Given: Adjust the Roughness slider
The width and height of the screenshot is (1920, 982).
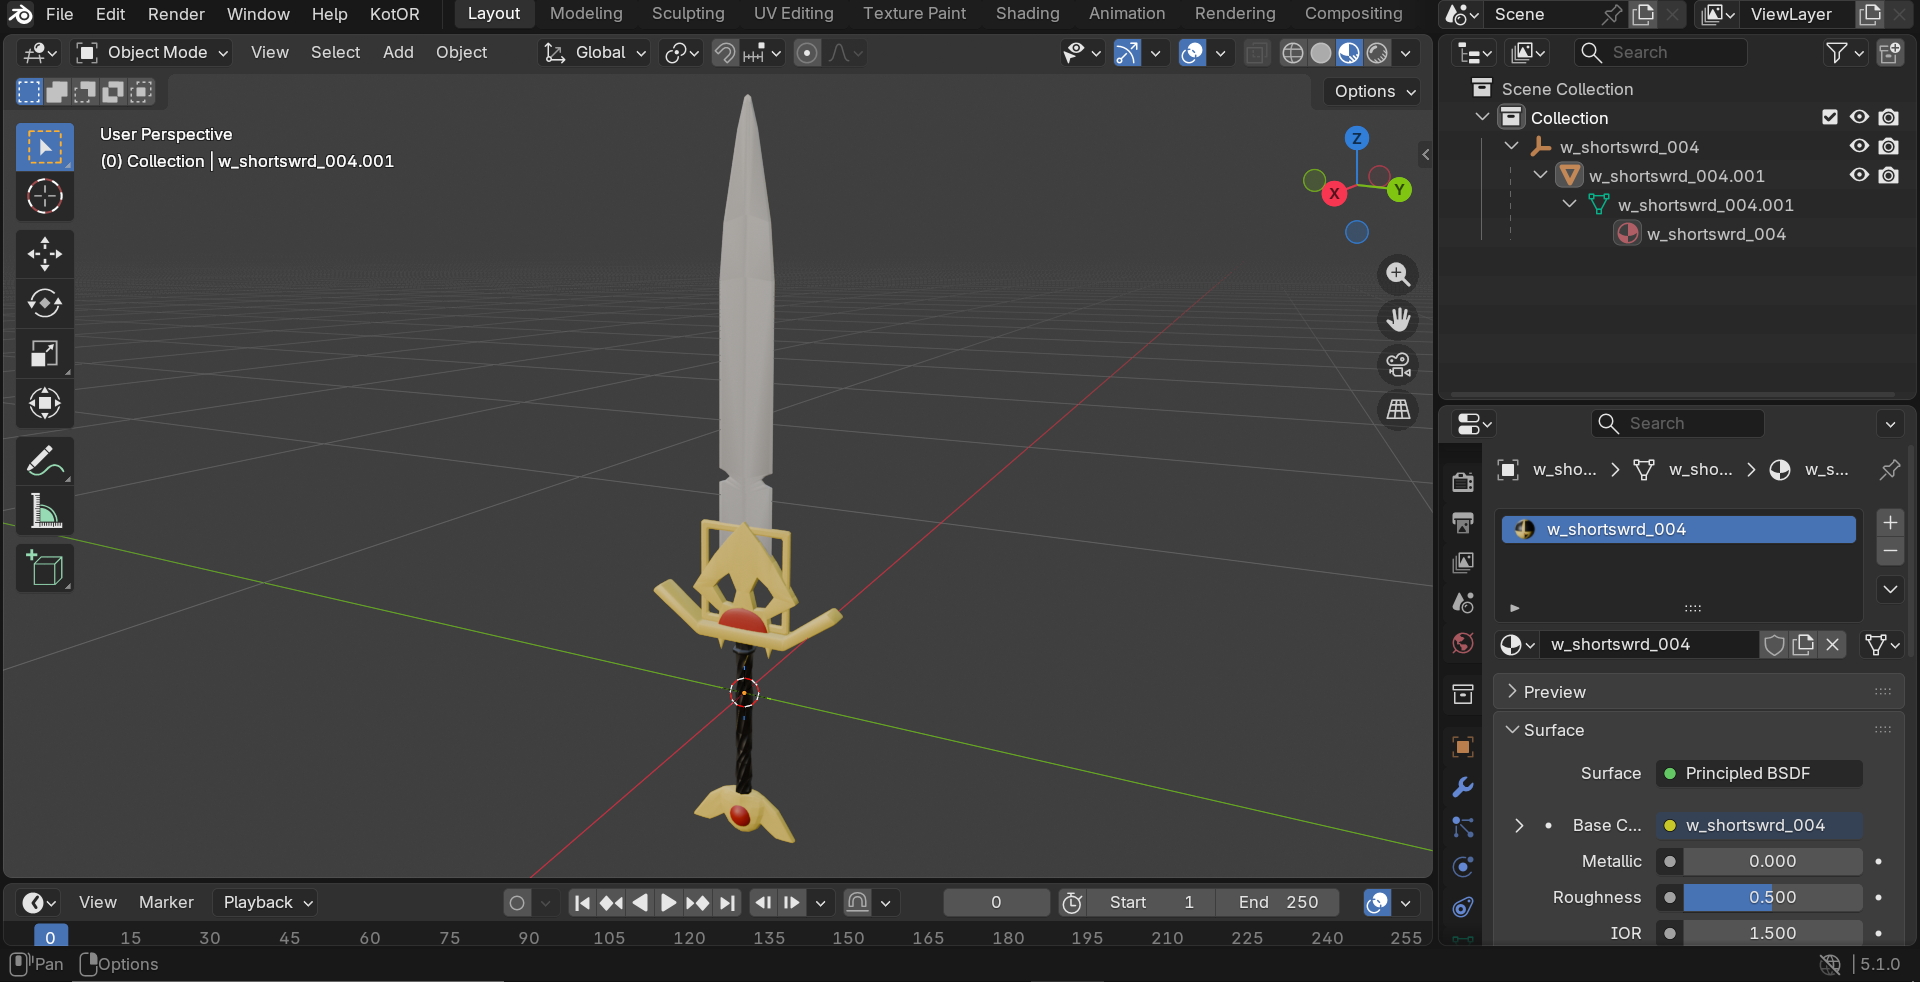Looking at the screenshot, I should point(1771,897).
